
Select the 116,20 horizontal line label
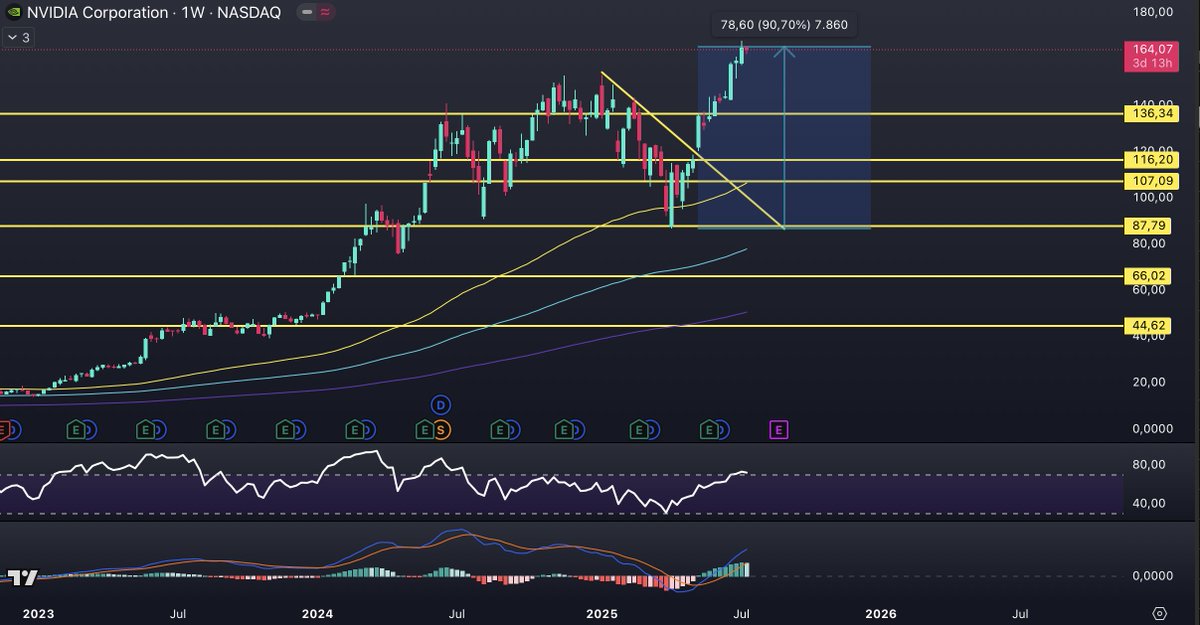click(x=1152, y=159)
